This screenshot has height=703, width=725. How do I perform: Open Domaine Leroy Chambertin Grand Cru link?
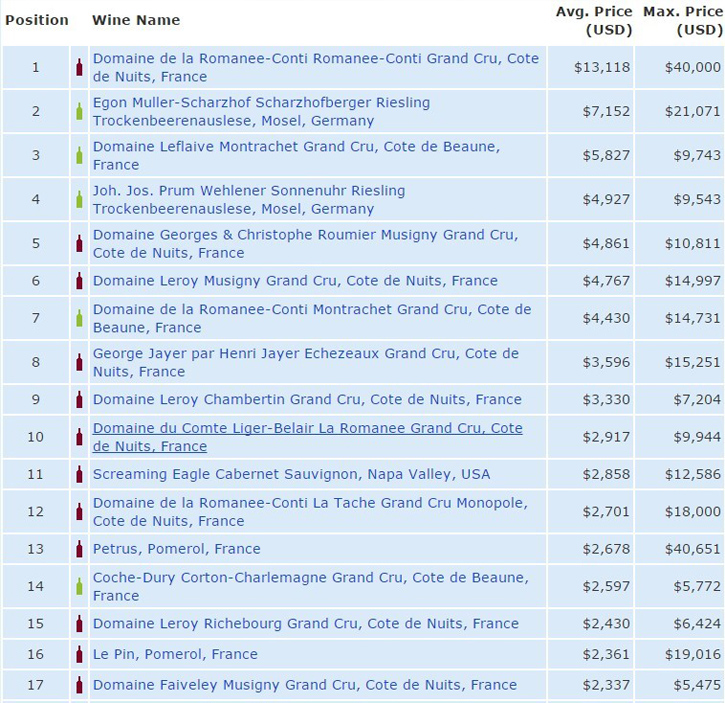(307, 400)
